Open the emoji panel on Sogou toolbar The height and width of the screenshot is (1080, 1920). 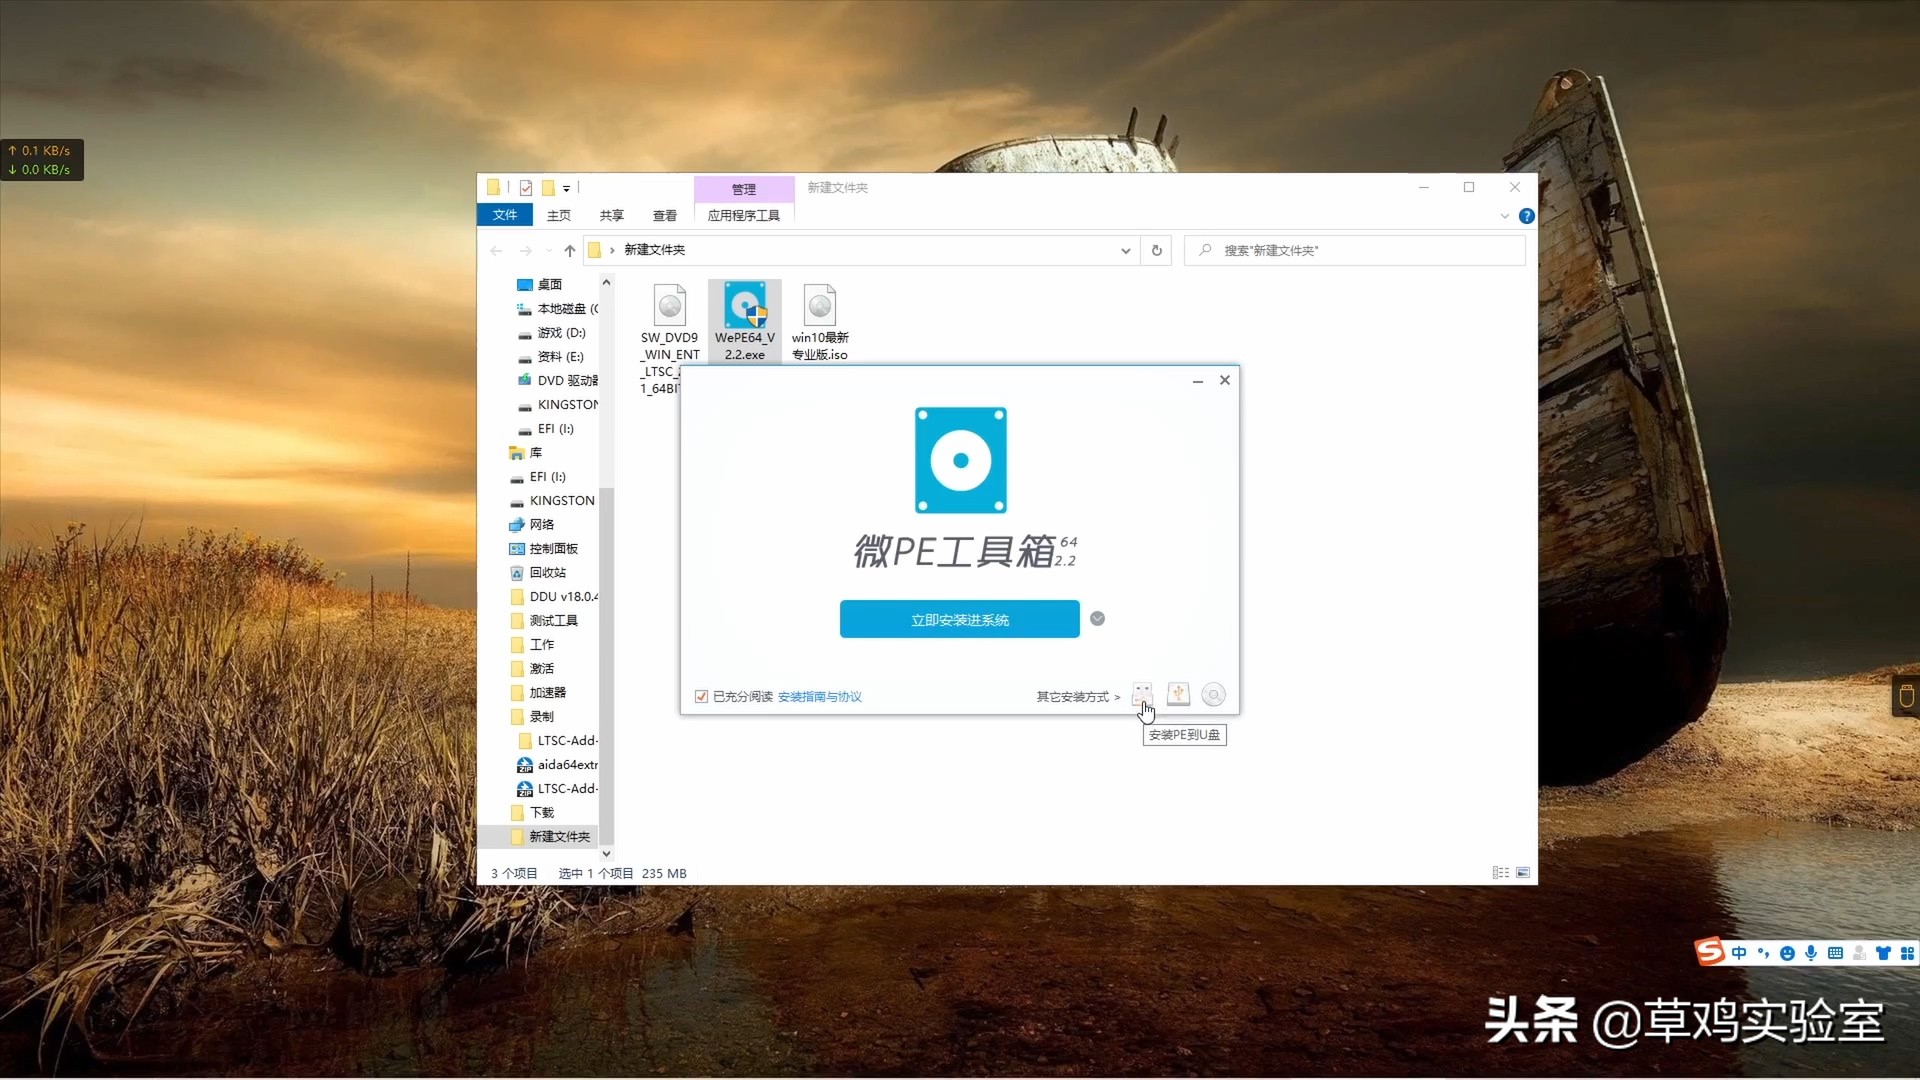1787,952
